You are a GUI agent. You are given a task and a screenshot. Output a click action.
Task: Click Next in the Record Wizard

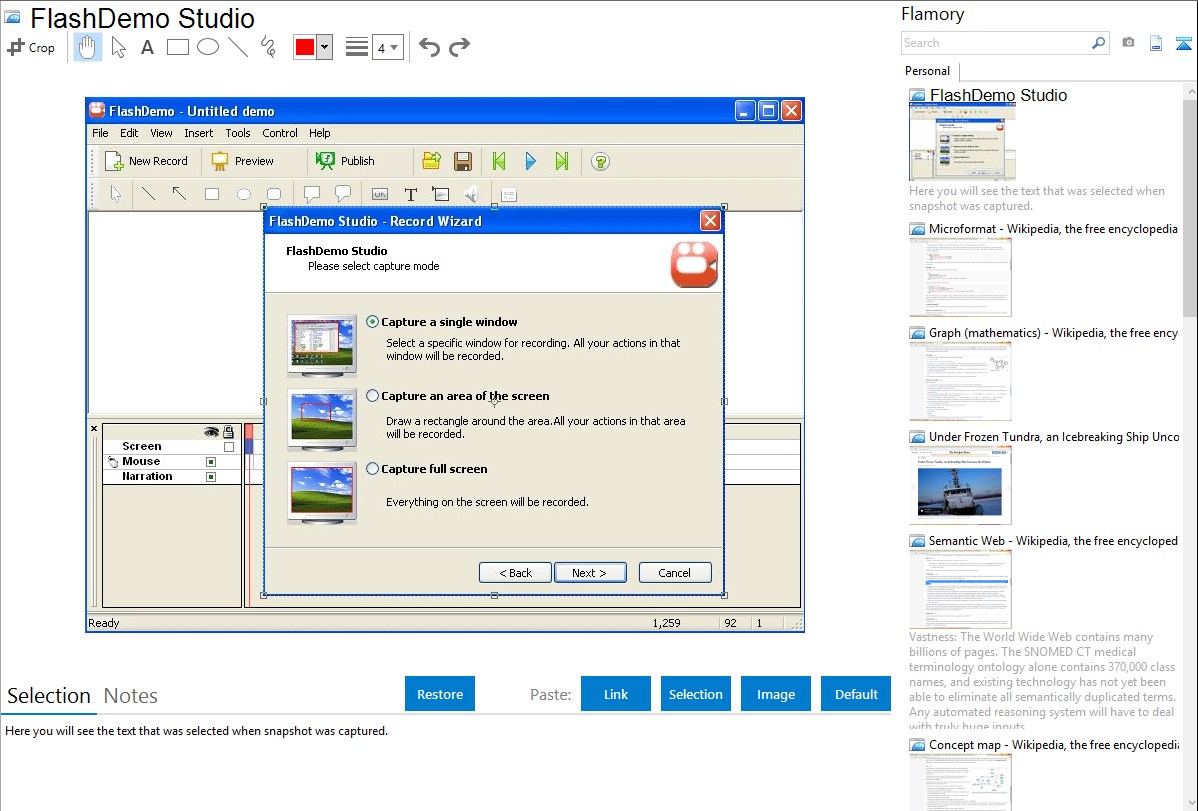coord(590,573)
